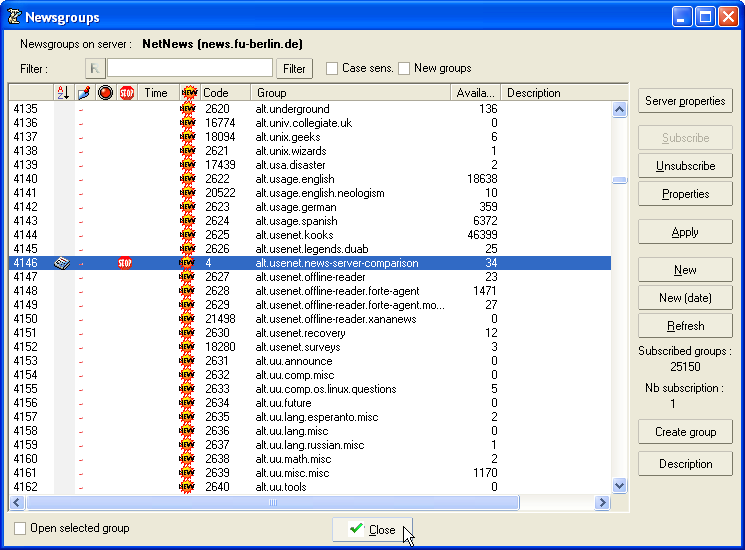This screenshot has width=745, height=550.
Task: Click the sort order A-Z column header icon
Action: coord(62,93)
